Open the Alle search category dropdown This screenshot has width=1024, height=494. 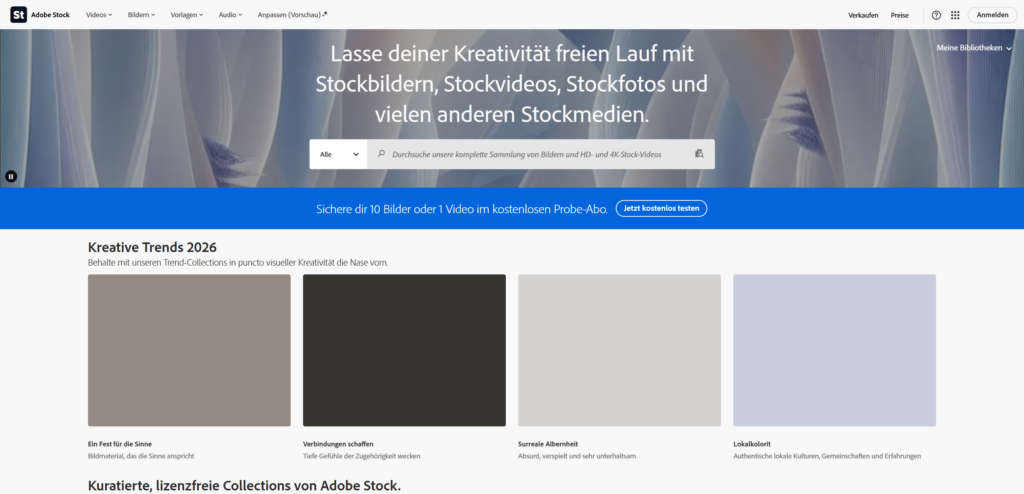pos(338,154)
